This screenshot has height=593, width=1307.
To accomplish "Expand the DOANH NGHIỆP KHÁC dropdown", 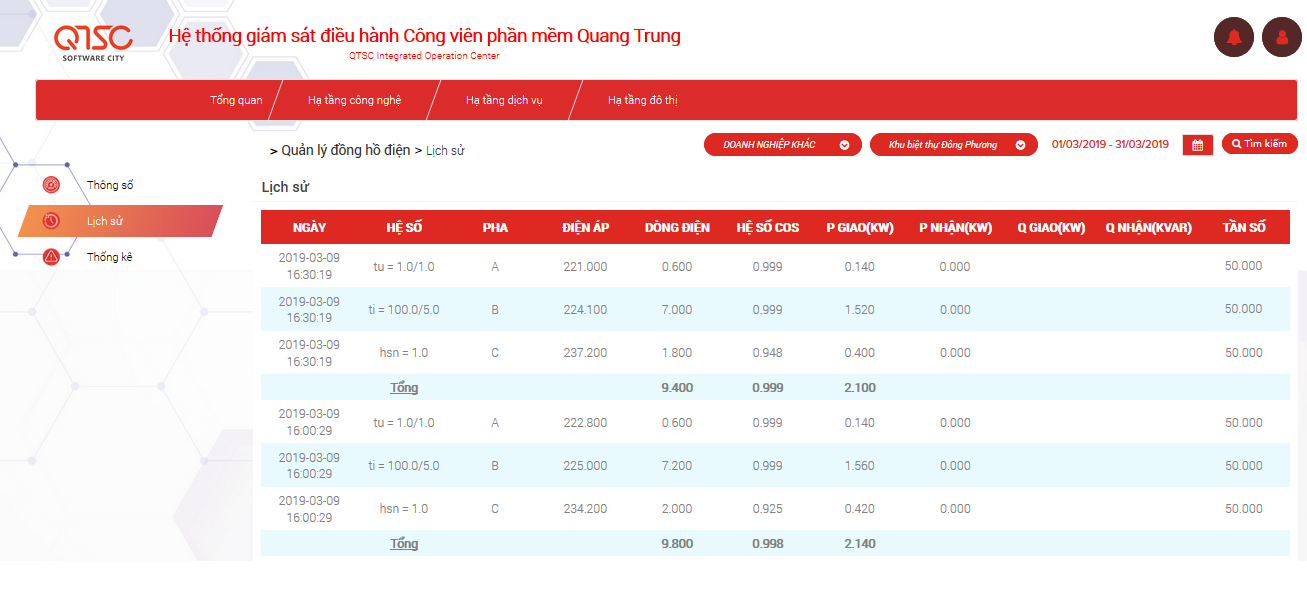I will (783, 145).
